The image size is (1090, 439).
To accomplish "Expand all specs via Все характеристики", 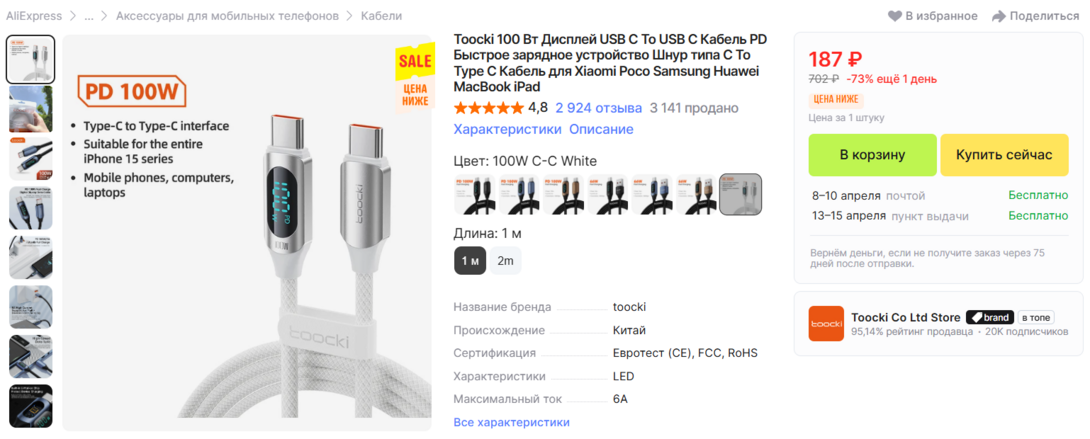I will 511,422.
